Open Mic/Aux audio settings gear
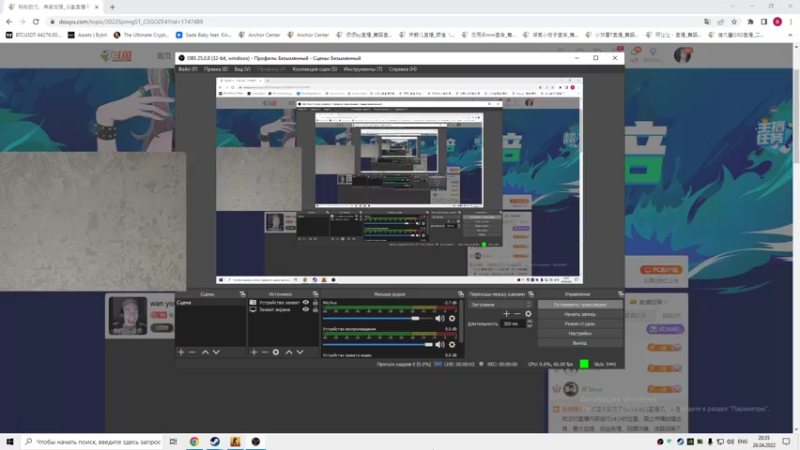 (x=452, y=318)
